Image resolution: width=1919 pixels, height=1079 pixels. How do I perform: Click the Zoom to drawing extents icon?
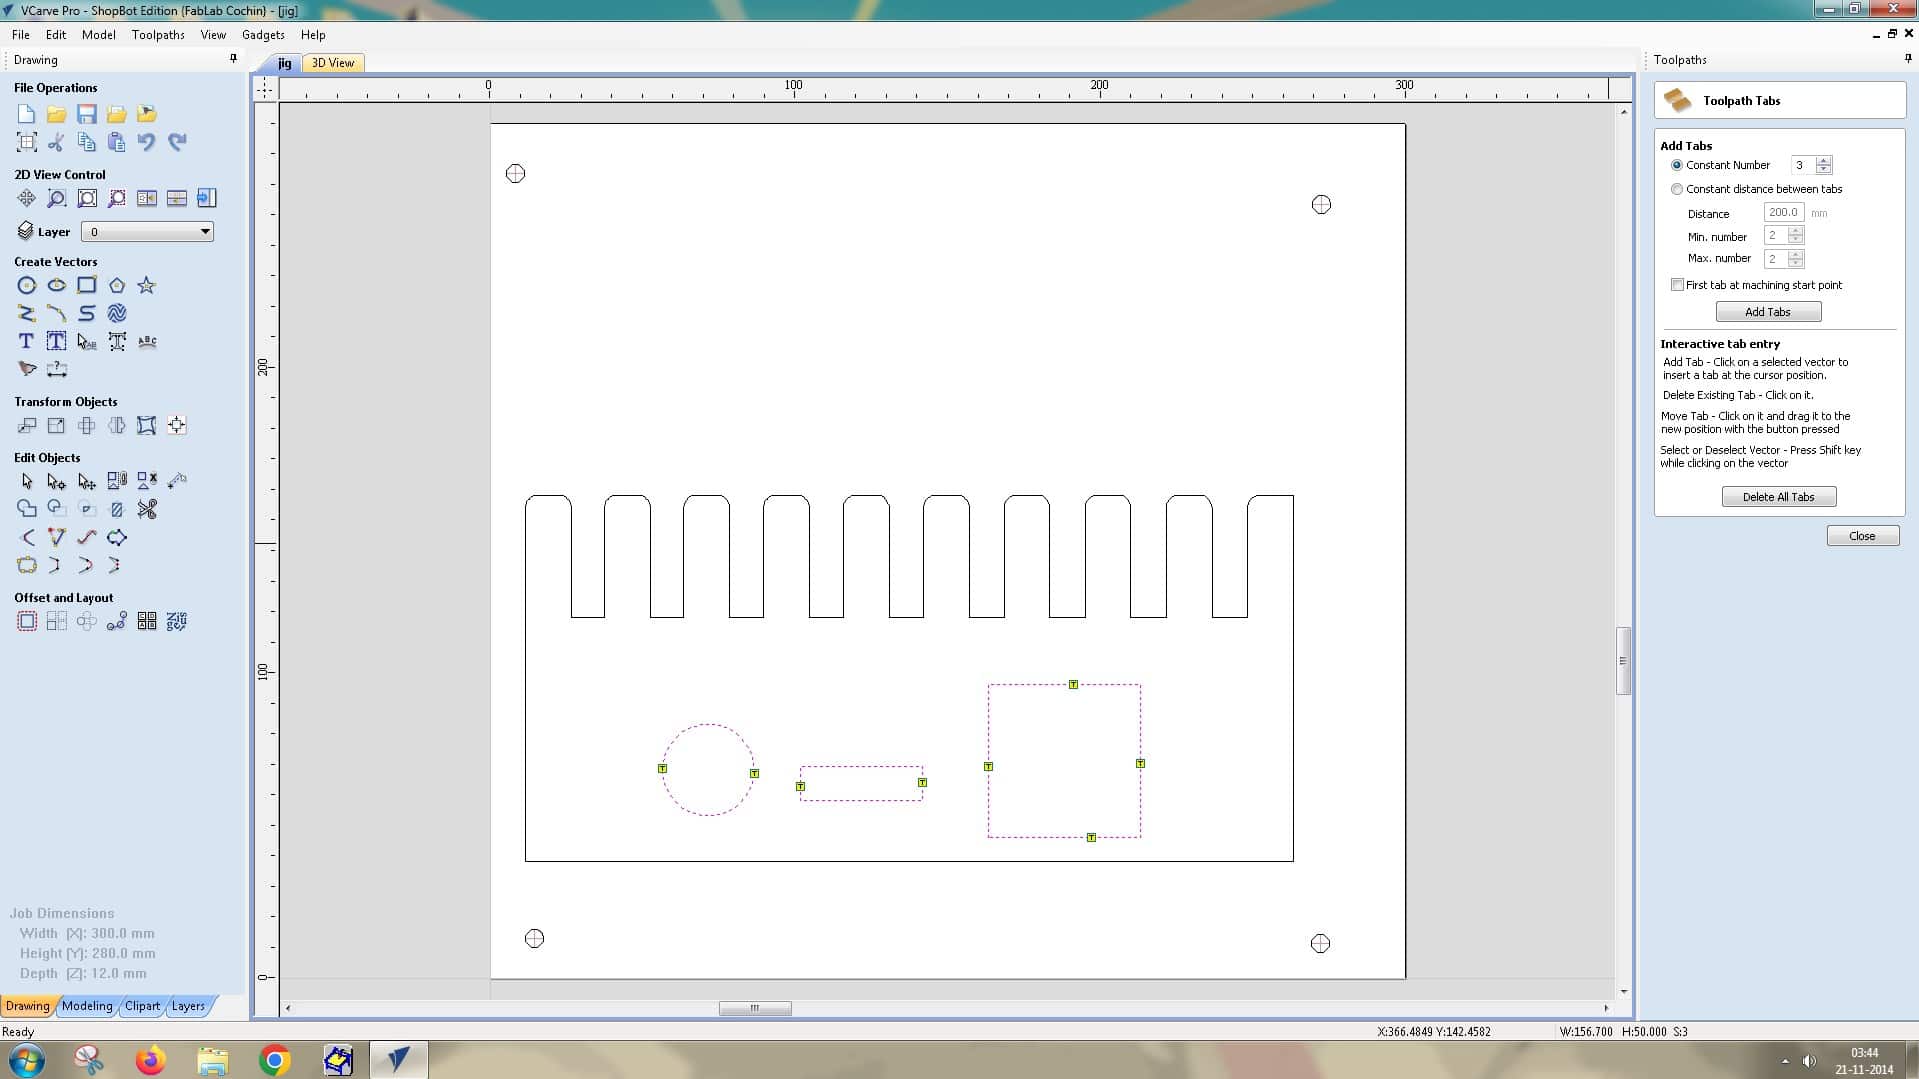pyautogui.click(x=87, y=198)
